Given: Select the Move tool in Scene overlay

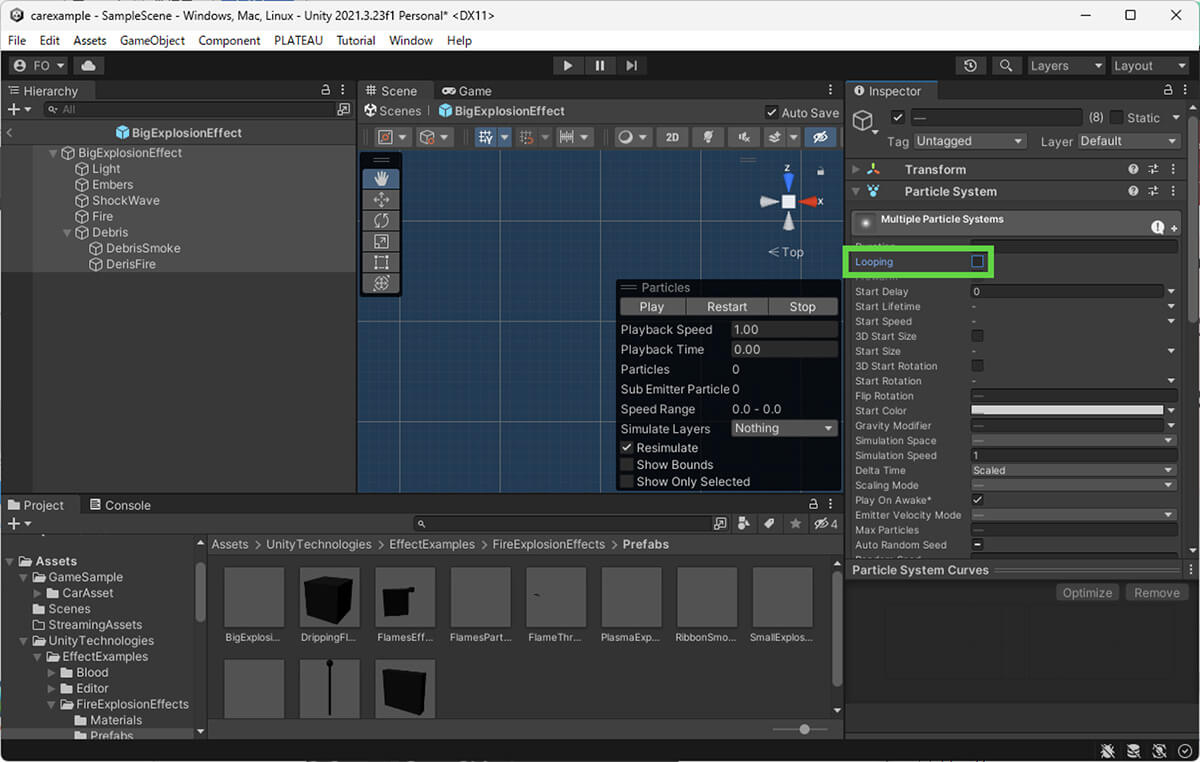Looking at the screenshot, I should click(381, 200).
